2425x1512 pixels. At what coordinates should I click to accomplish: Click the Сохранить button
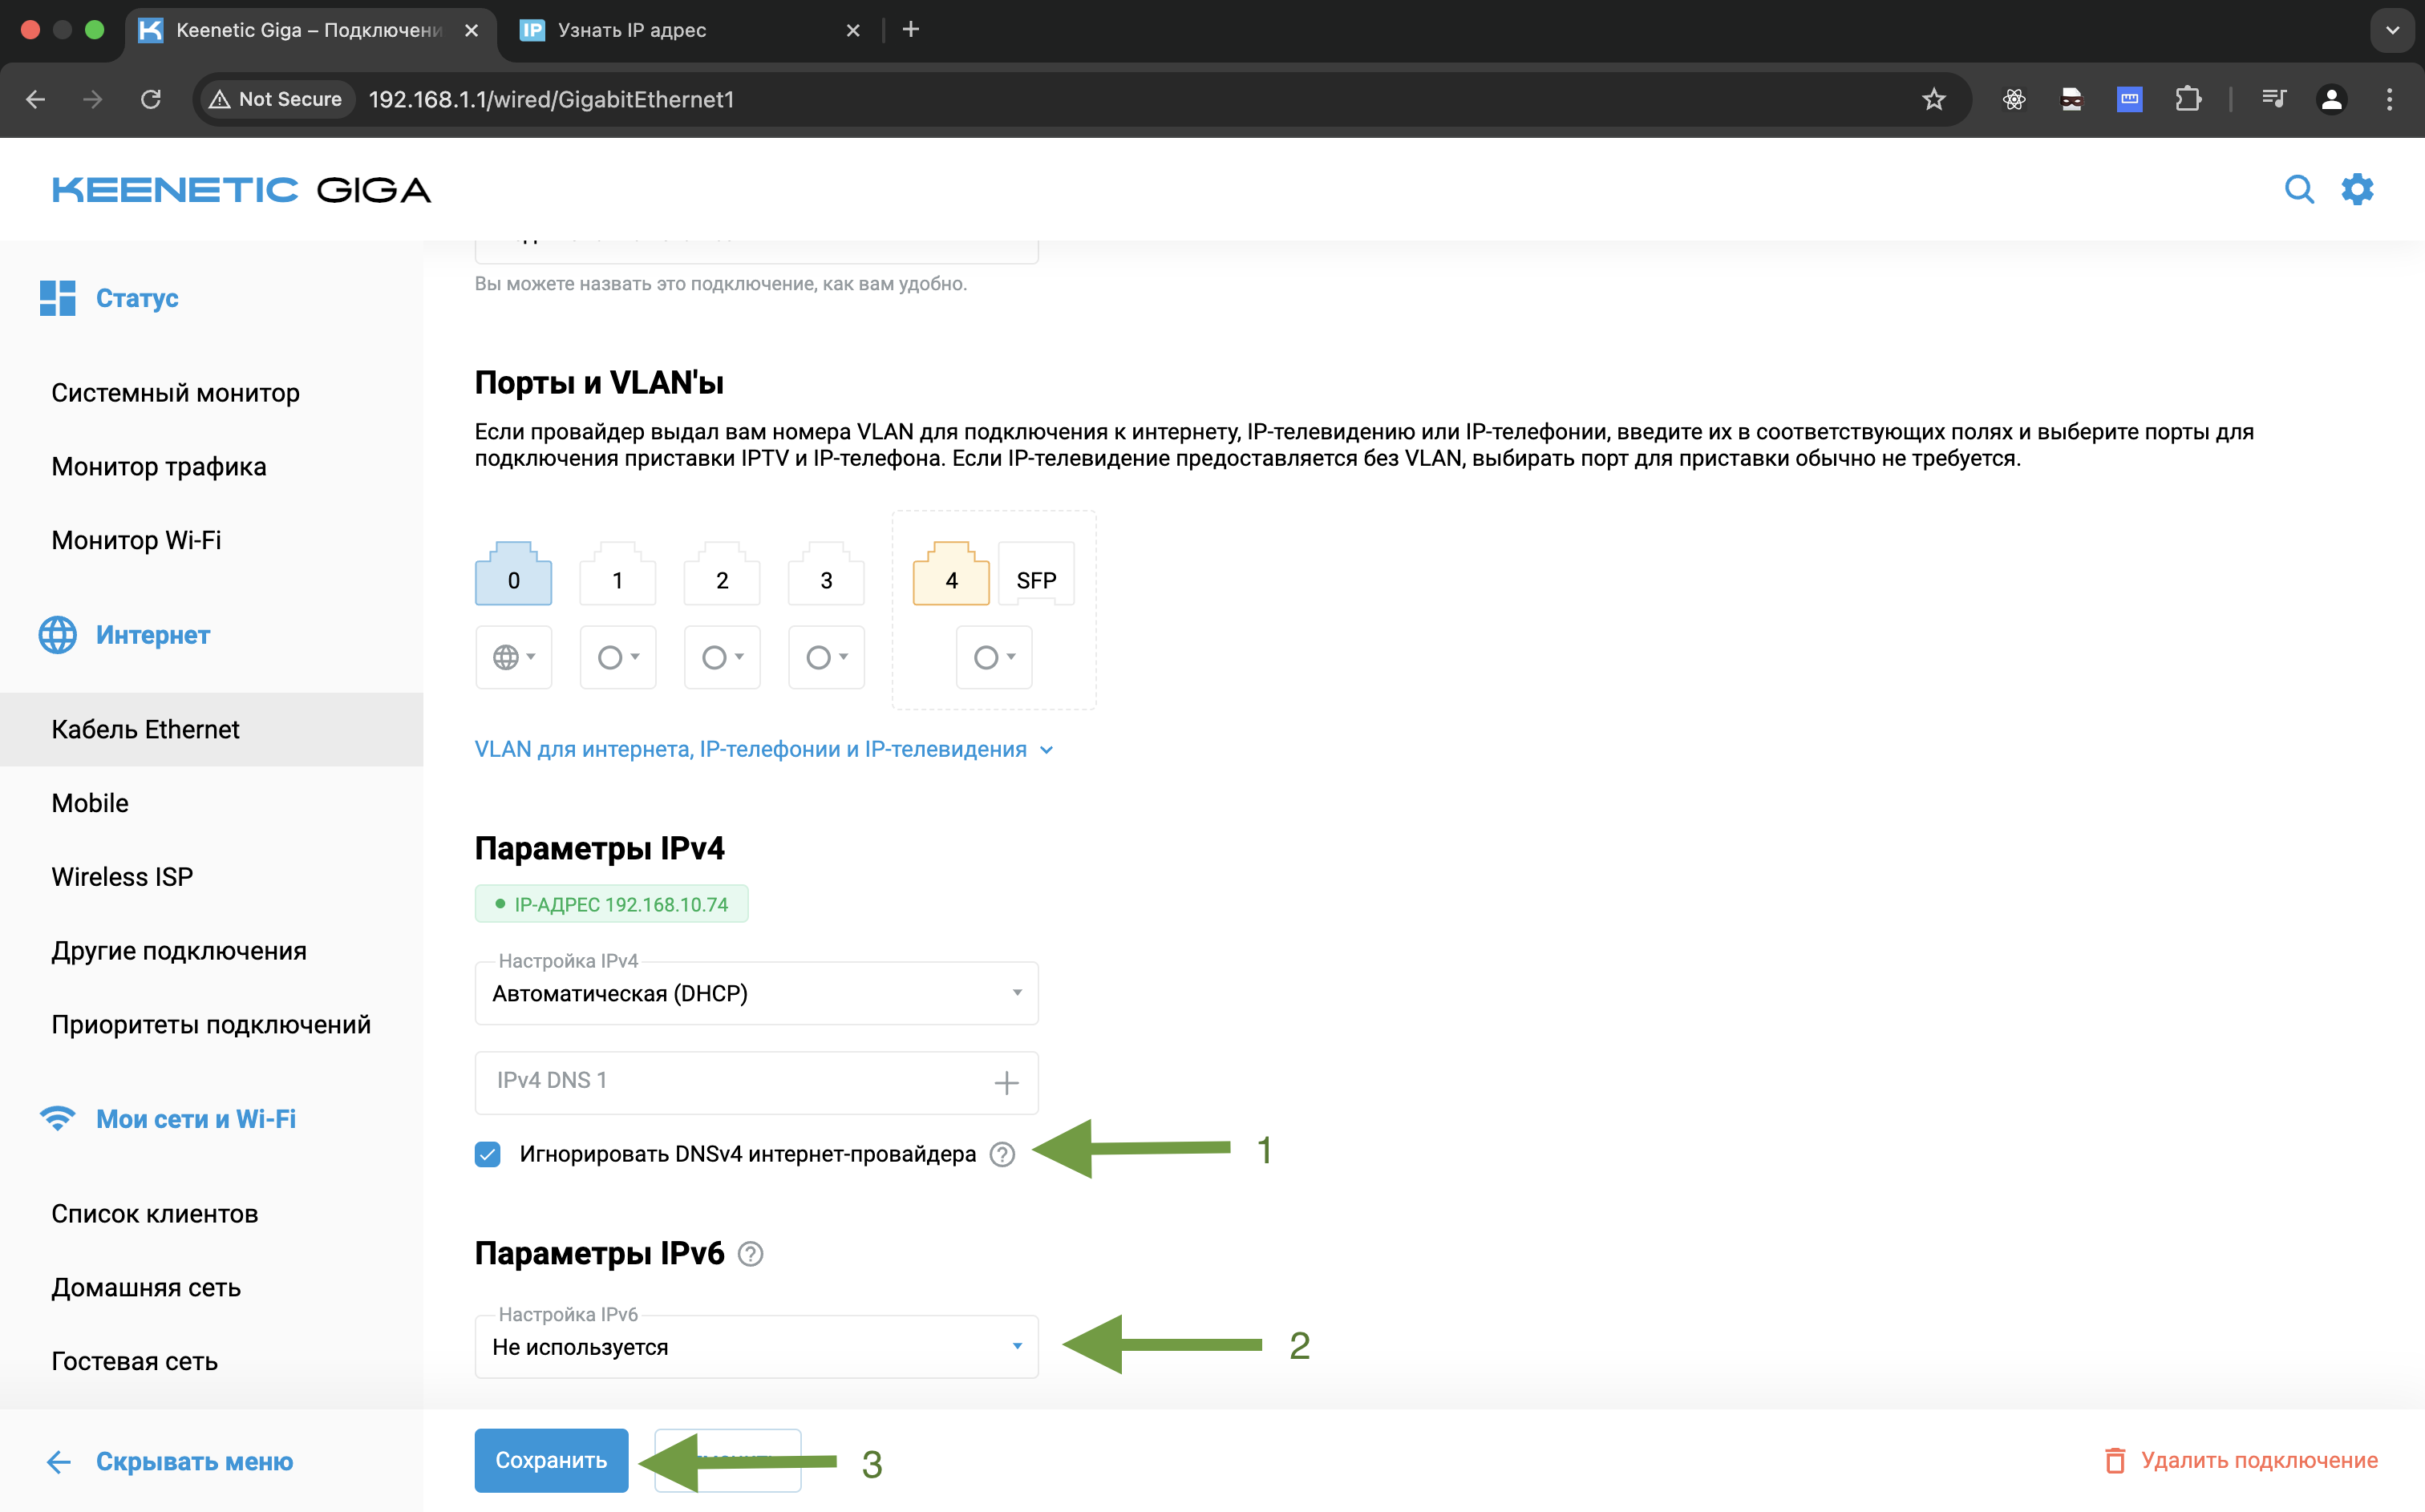[x=551, y=1460]
